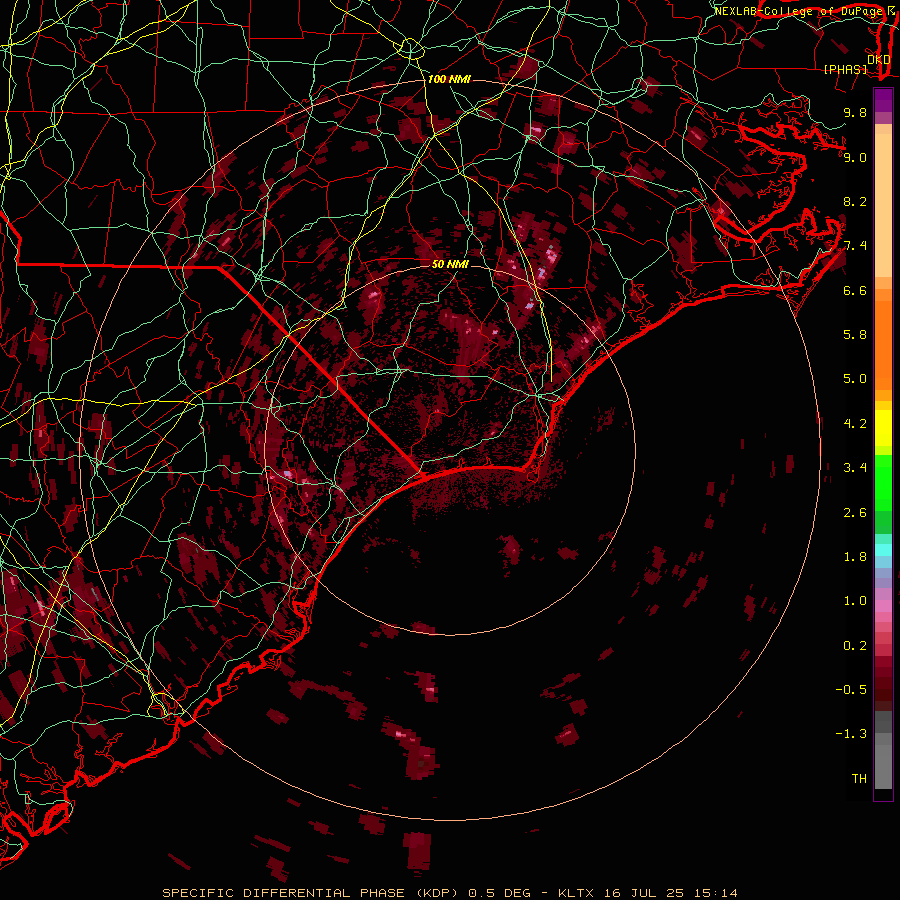Click the 5.0 value on color scale
Image resolution: width=900 pixels, height=900 pixels.
(855, 379)
